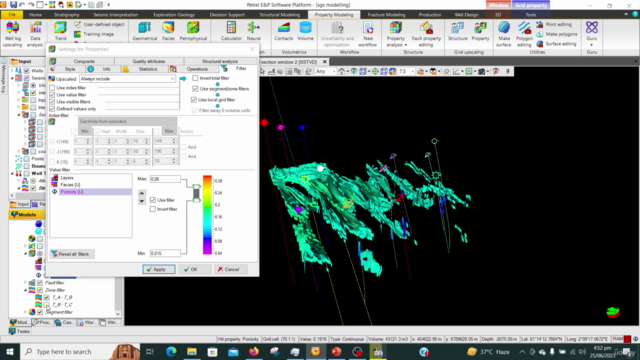Screen dimensions: 640x360
Task: Open the File menu
Action: pyautogui.click(x=12, y=15)
